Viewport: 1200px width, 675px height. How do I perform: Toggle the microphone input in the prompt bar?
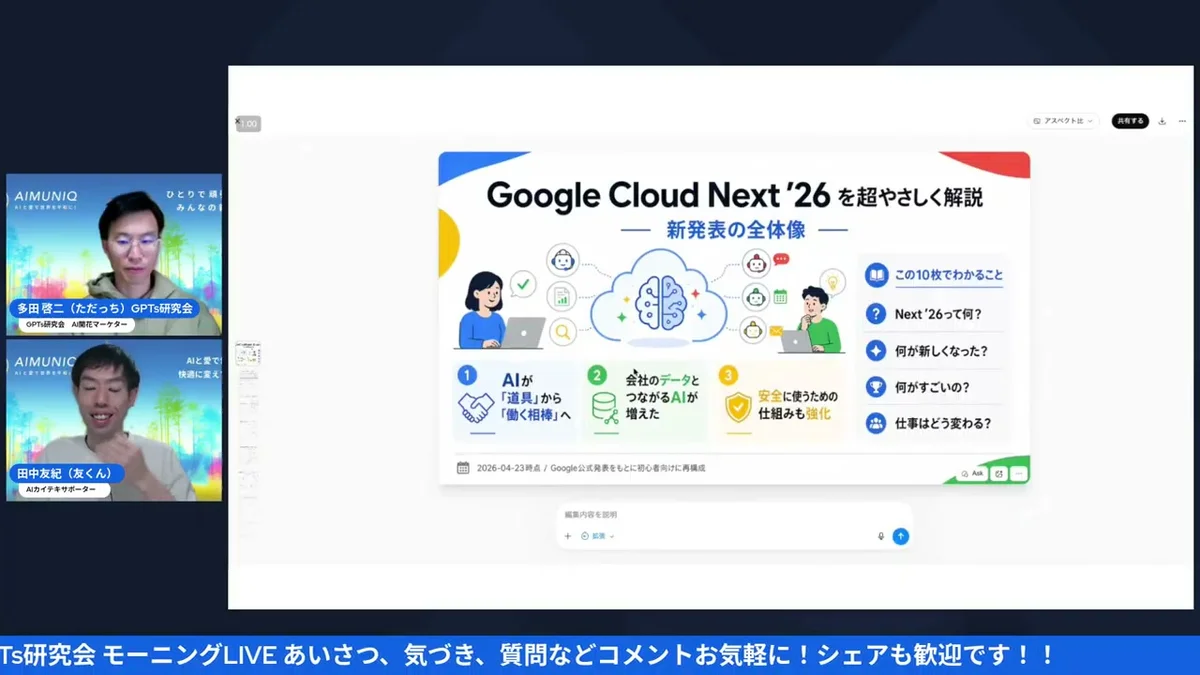click(881, 535)
